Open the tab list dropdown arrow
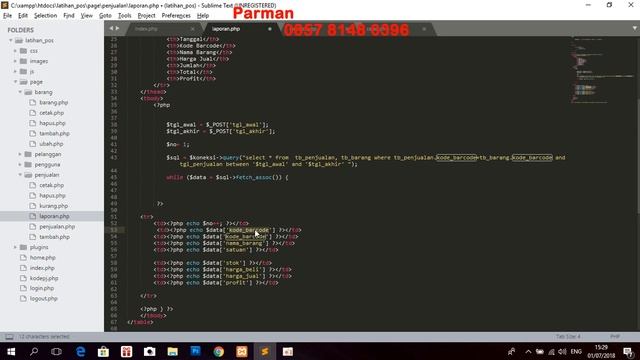Image resolution: width=640 pixels, height=360 pixels. pos(635,28)
